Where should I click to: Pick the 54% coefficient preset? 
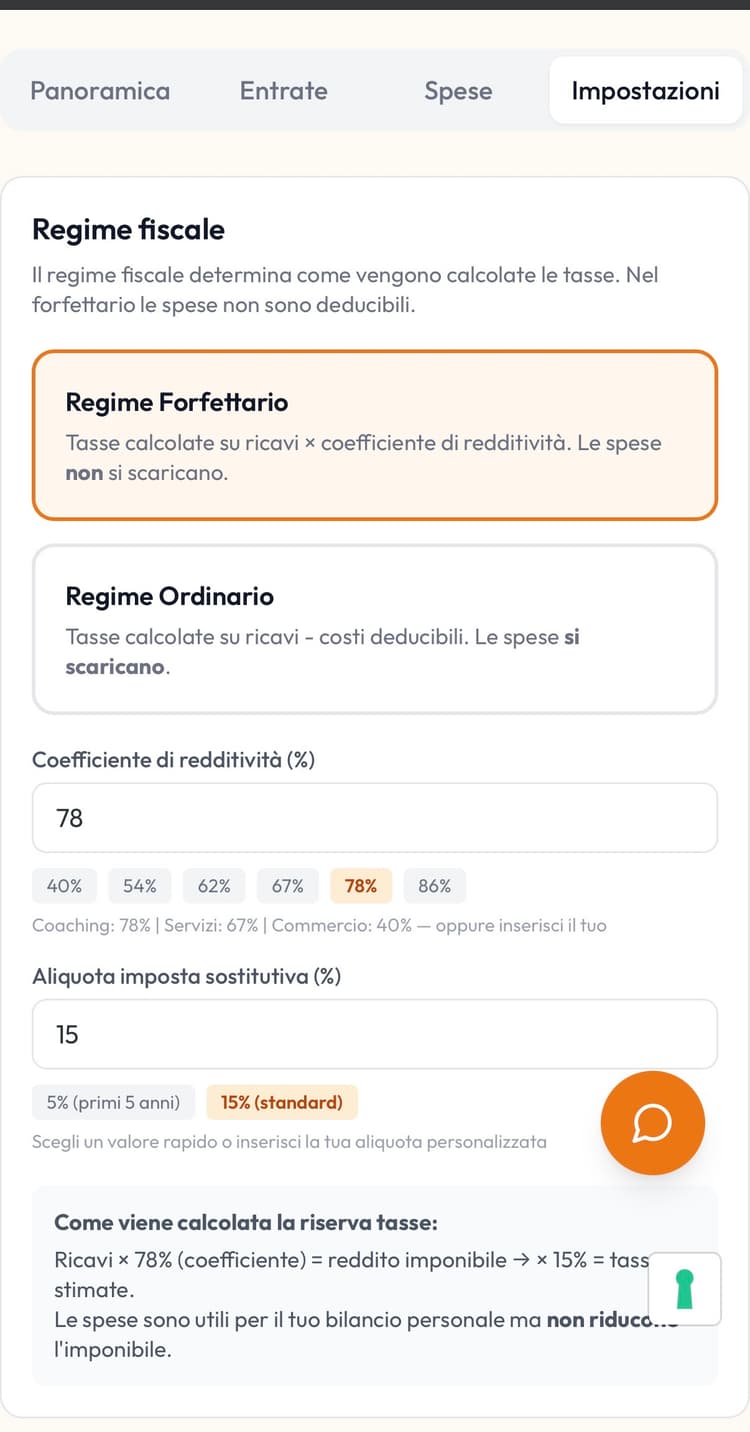pyautogui.click(x=139, y=885)
